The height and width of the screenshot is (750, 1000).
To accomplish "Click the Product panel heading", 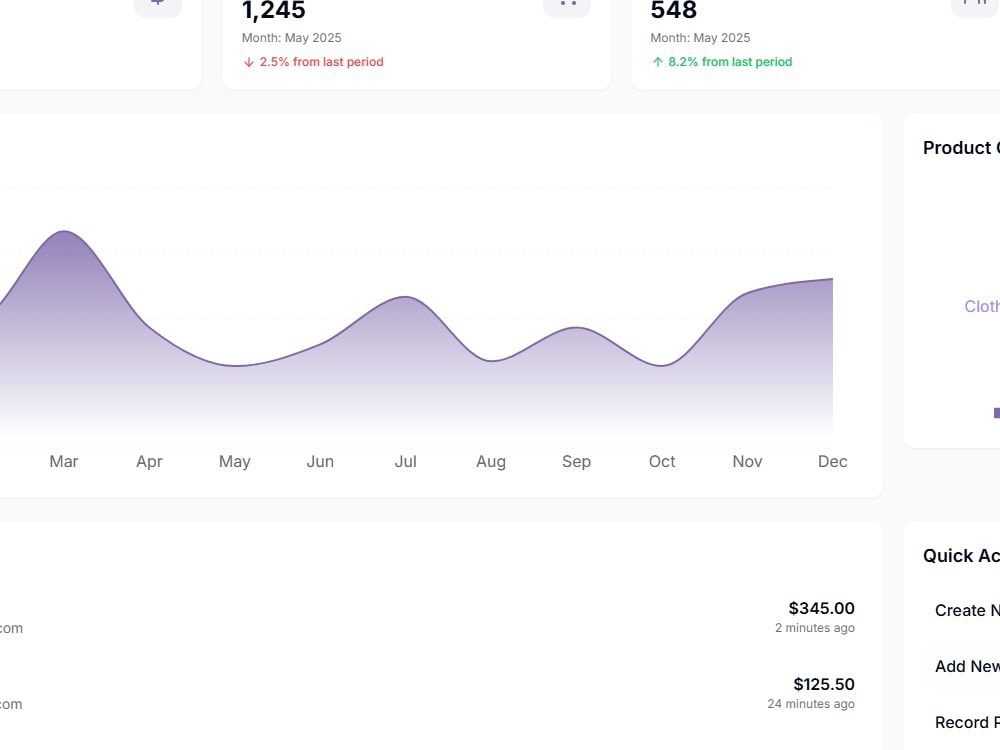I will tap(961, 147).
